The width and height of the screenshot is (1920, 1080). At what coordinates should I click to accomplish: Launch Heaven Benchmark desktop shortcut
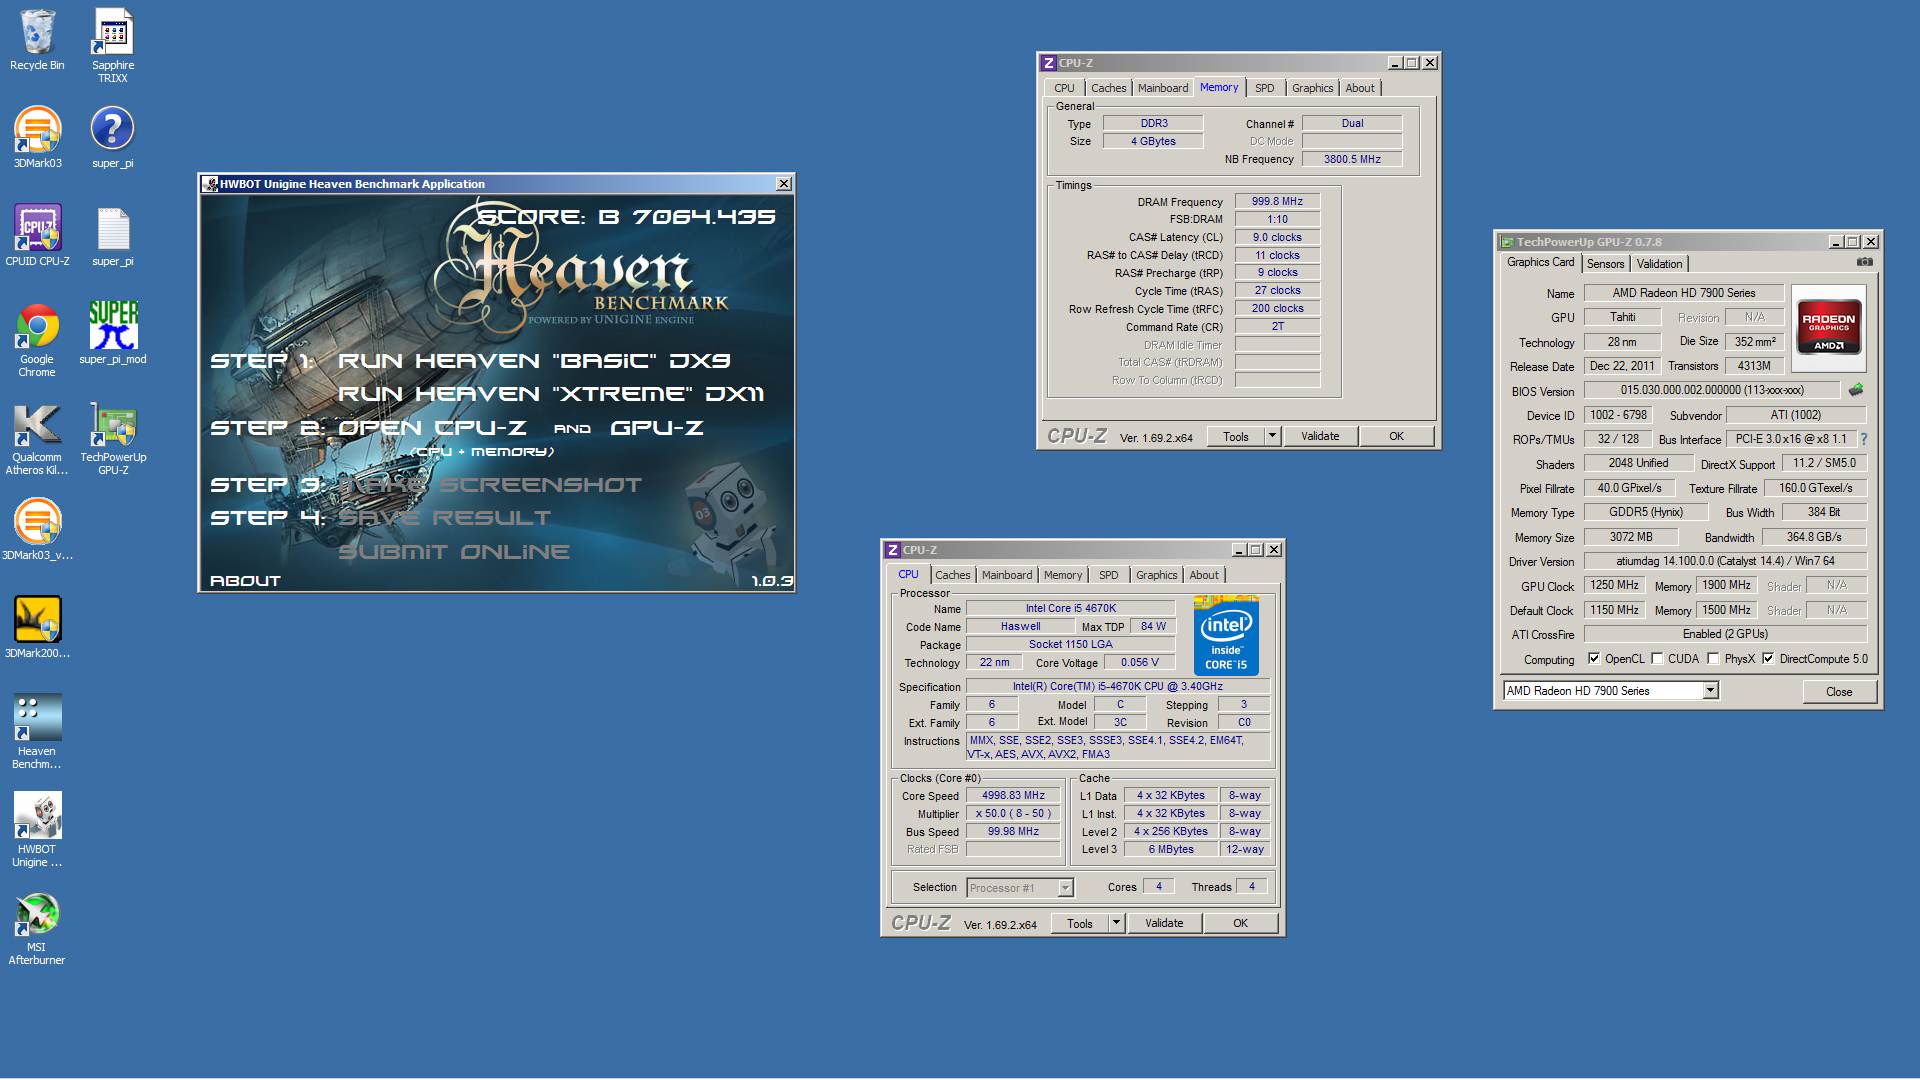[x=37, y=732]
